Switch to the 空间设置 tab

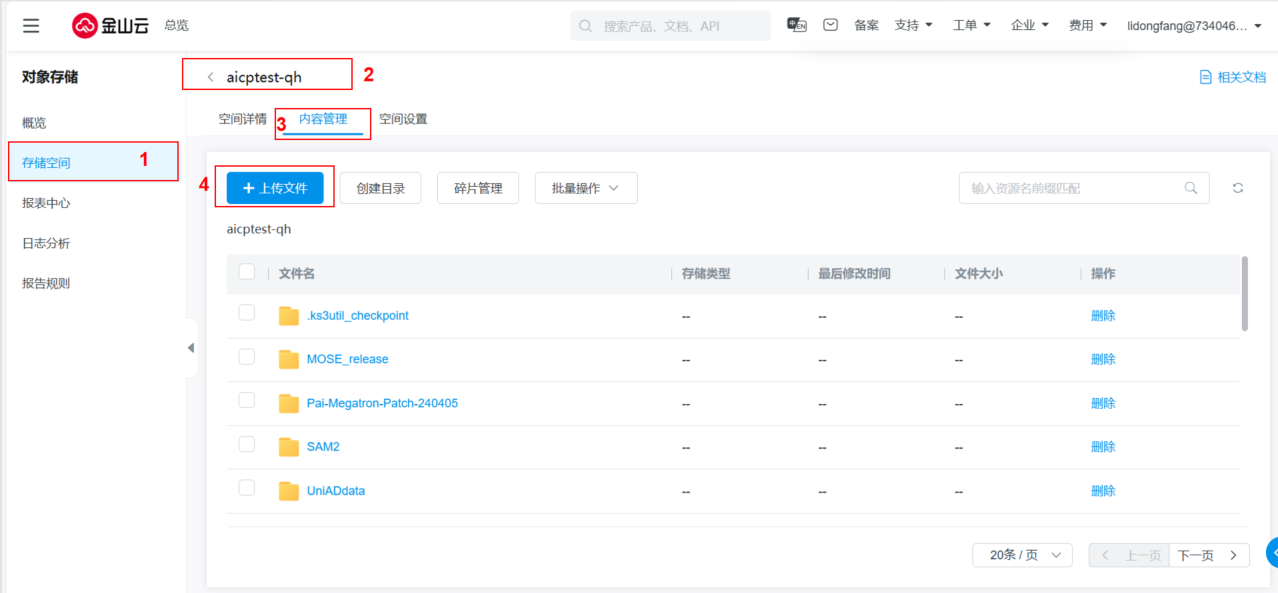pyautogui.click(x=403, y=119)
